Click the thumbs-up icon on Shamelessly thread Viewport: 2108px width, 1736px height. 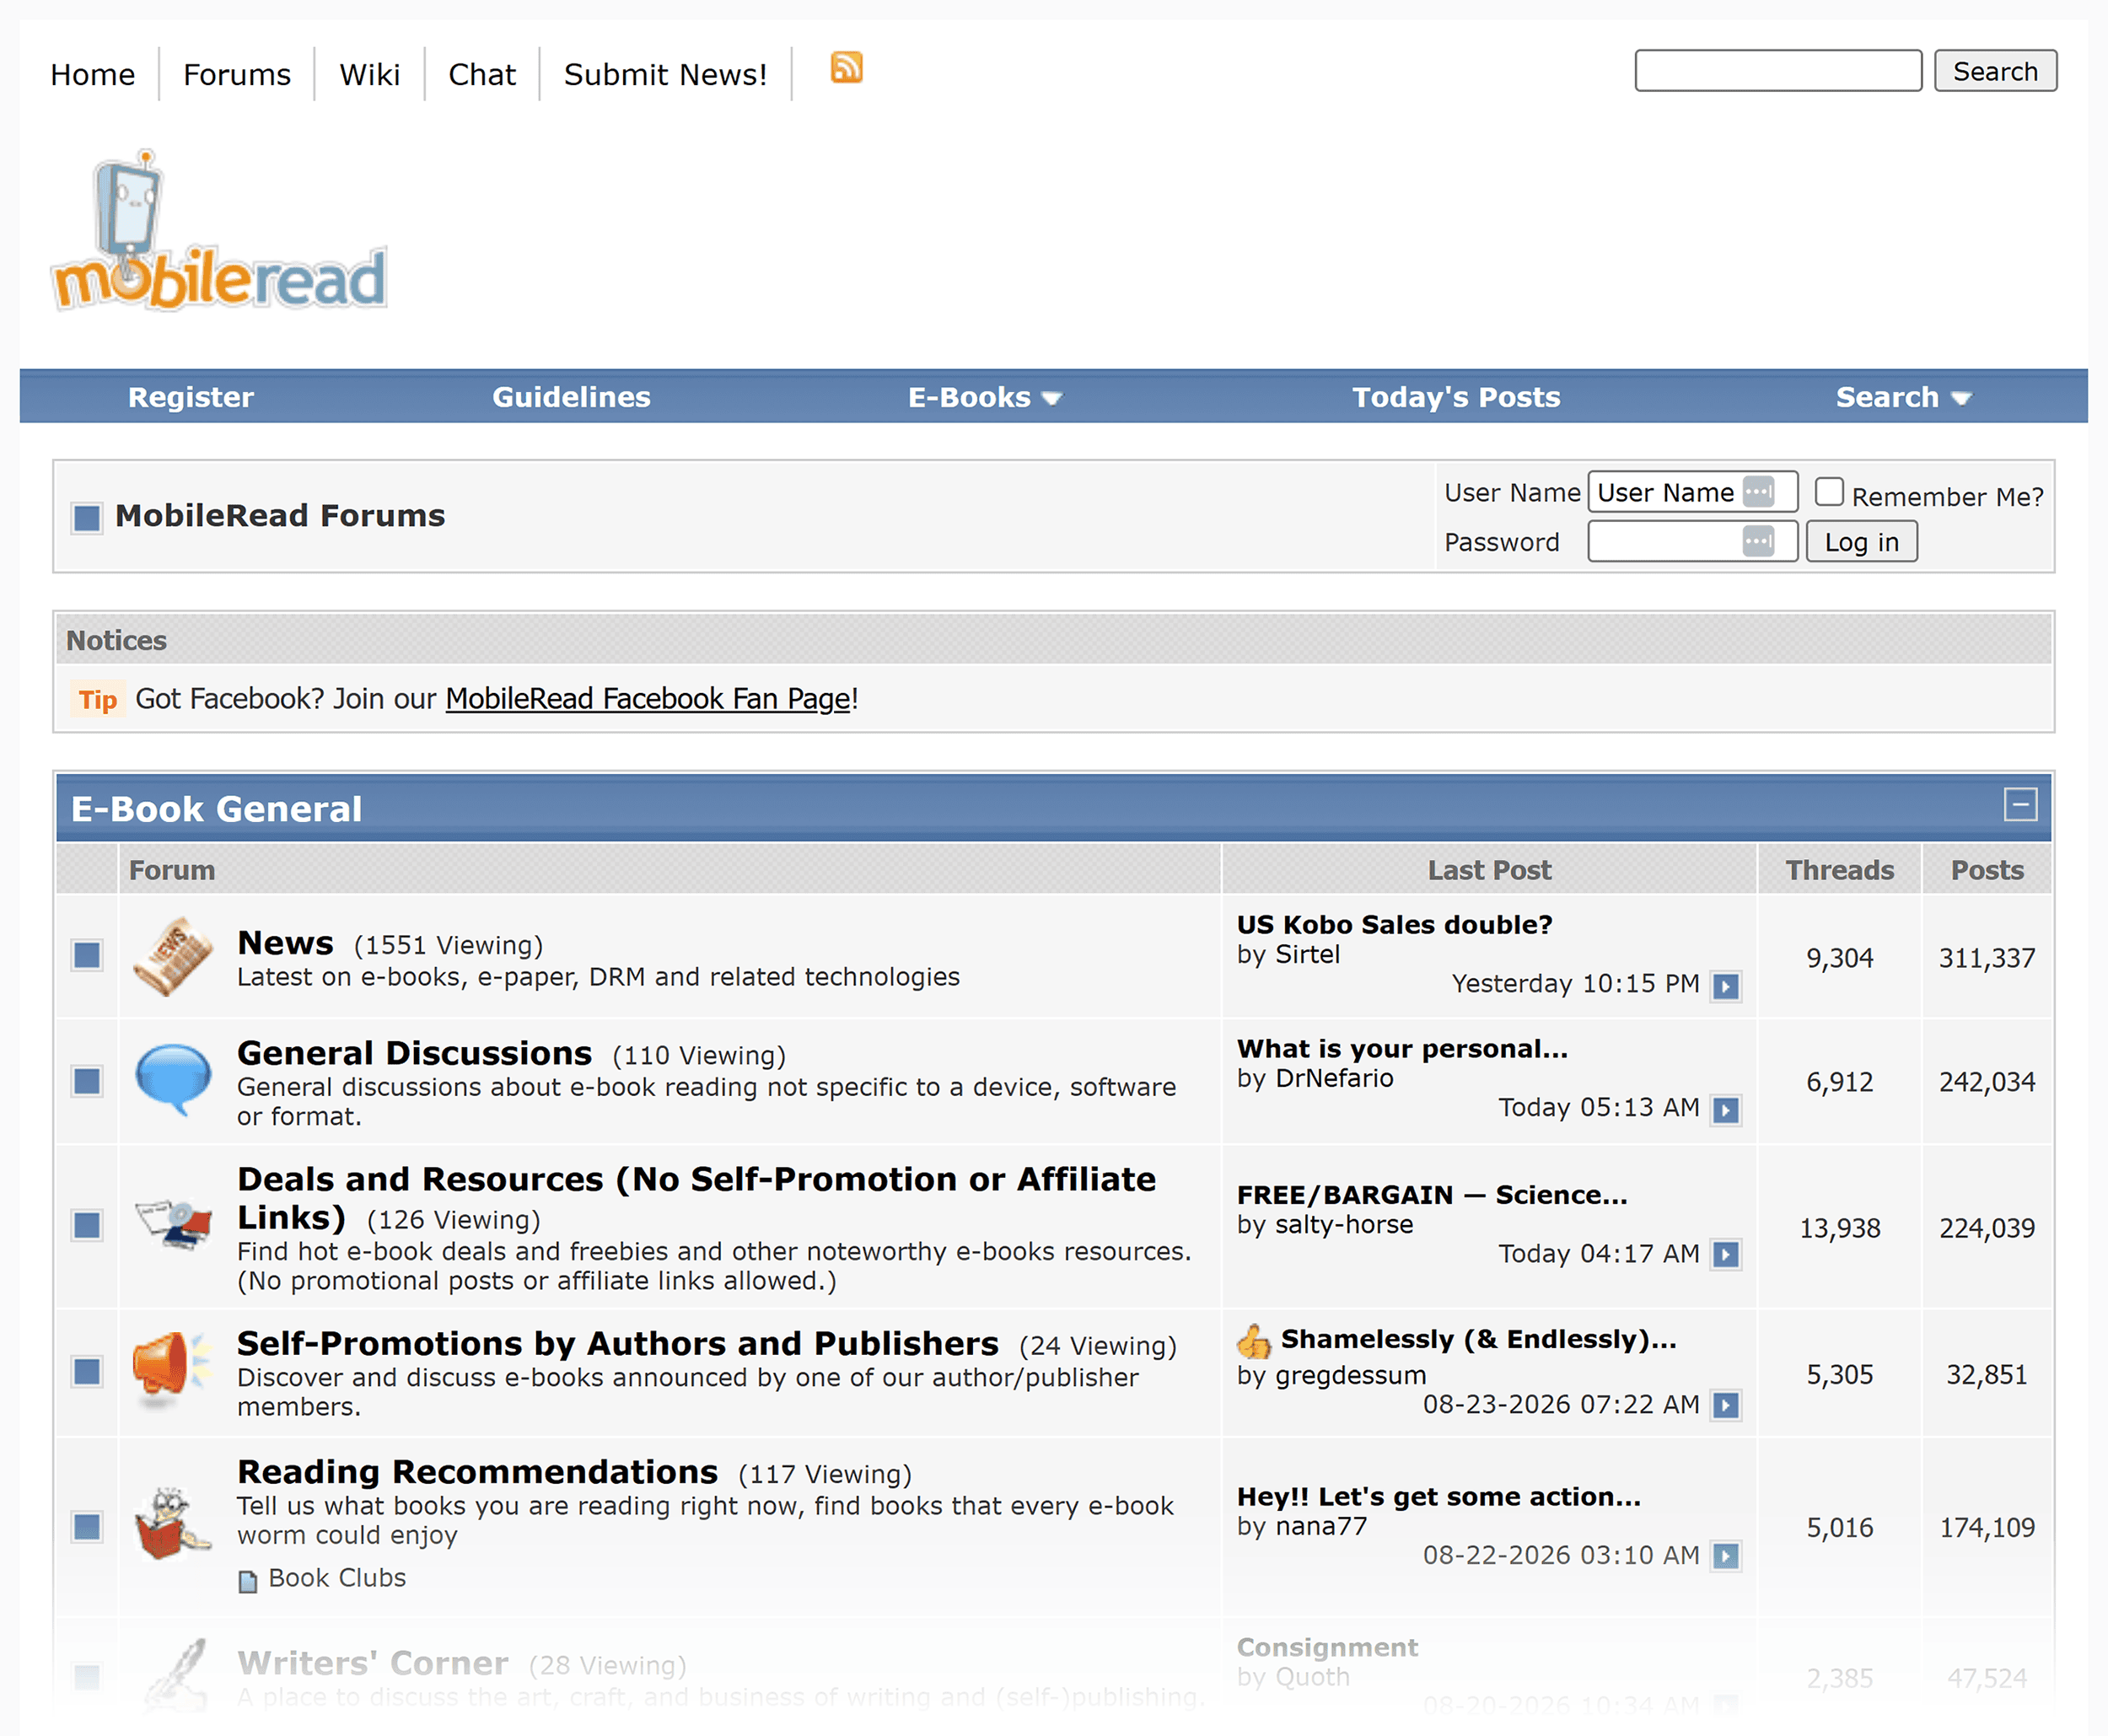pos(1253,1341)
